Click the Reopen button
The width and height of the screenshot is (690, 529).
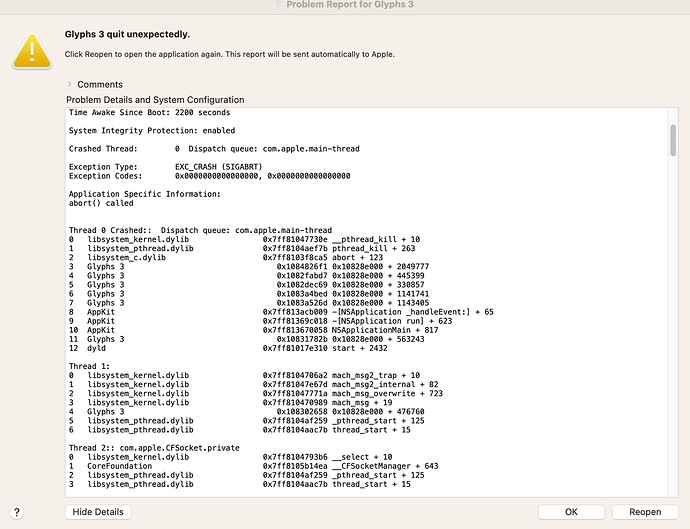pyautogui.click(x=645, y=512)
